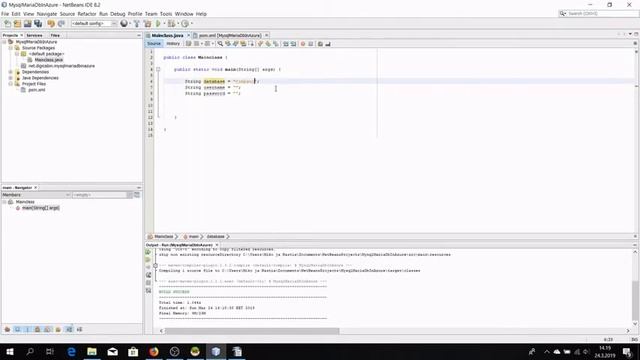Toggle Show Inherited Members in Navigator

pyautogui.click(x=7, y=329)
